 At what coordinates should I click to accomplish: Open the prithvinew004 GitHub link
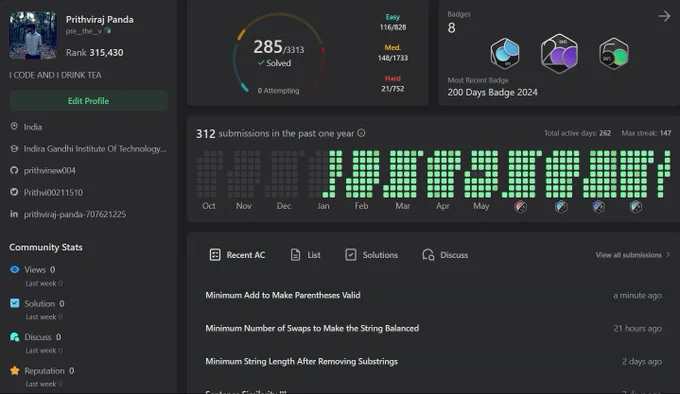pyautogui.click(x=49, y=170)
